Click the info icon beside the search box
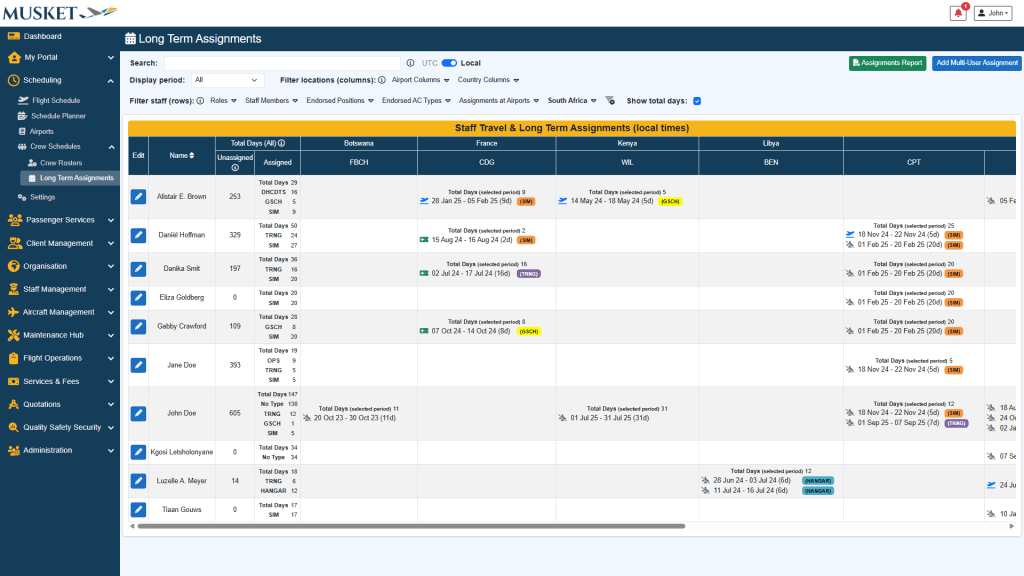The image size is (1024, 576). [410, 63]
